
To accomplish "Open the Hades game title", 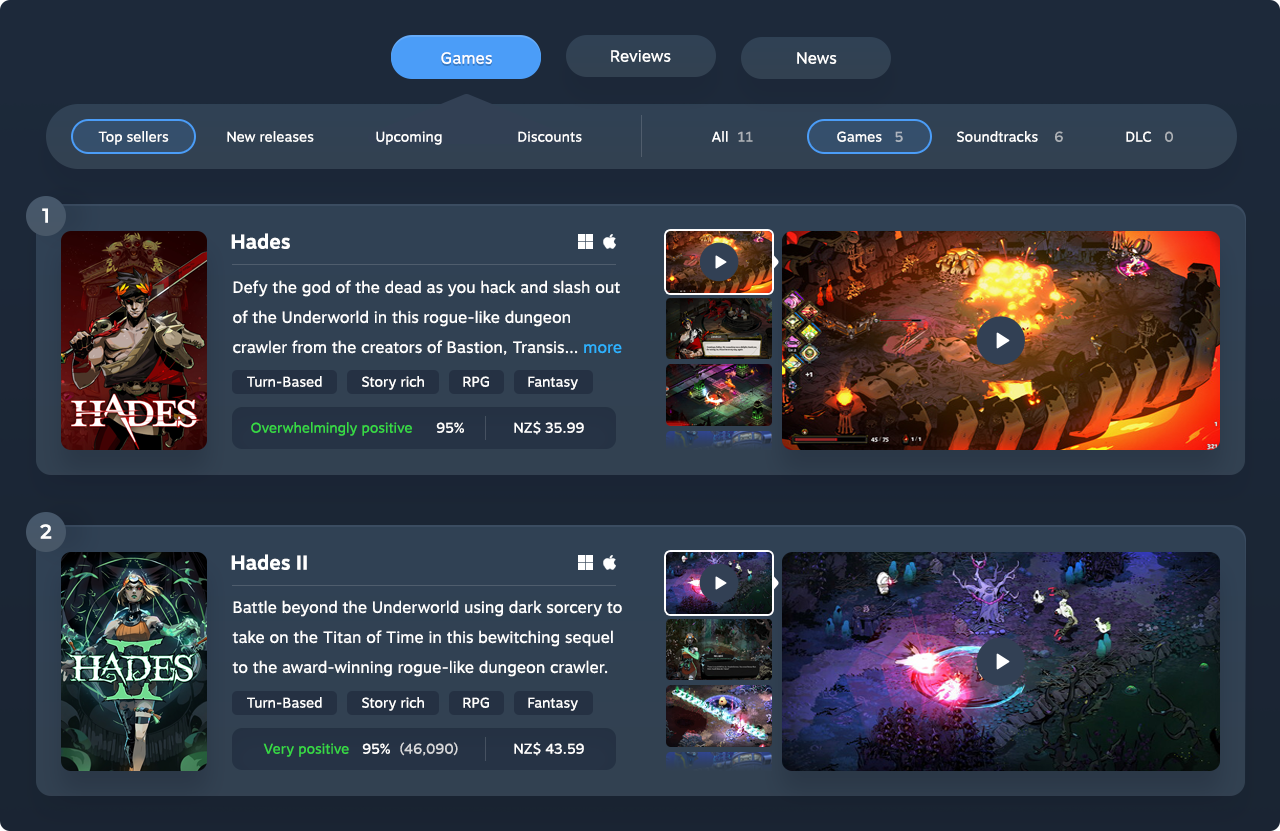I will click(260, 242).
